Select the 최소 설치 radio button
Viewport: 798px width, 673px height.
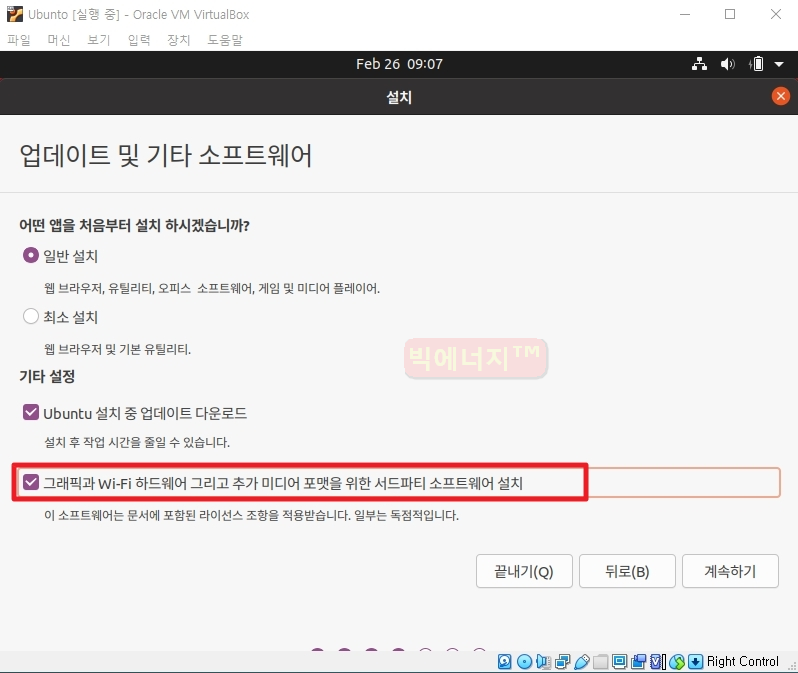pyautogui.click(x=31, y=316)
